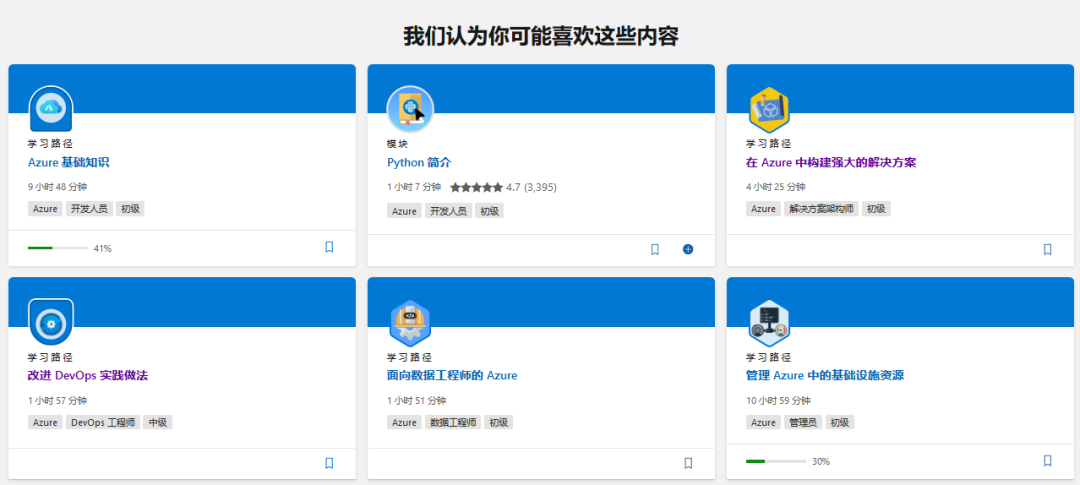Open the Azure 基础知识 learning path
Screen dimensions: 1080x485
point(69,163)
